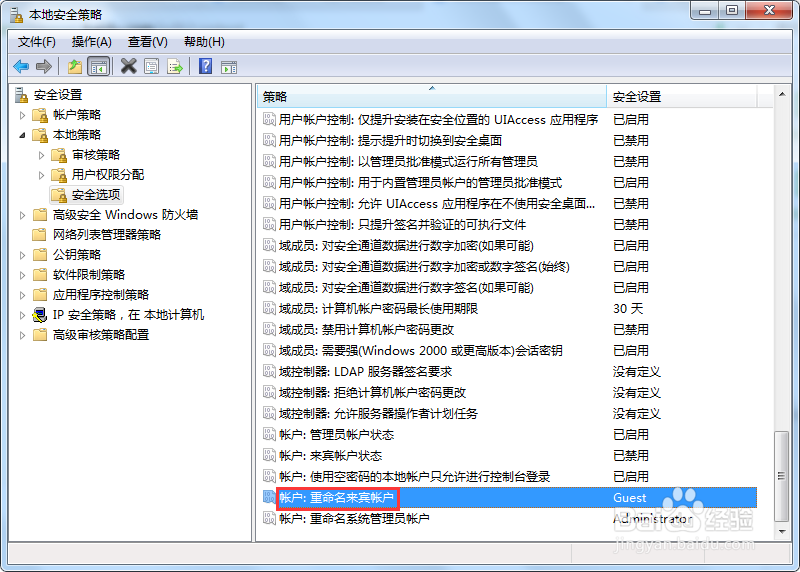Click the scrollbar down arrow
Image resolution: width=800 pixels, height=572 pixels.
782,531
